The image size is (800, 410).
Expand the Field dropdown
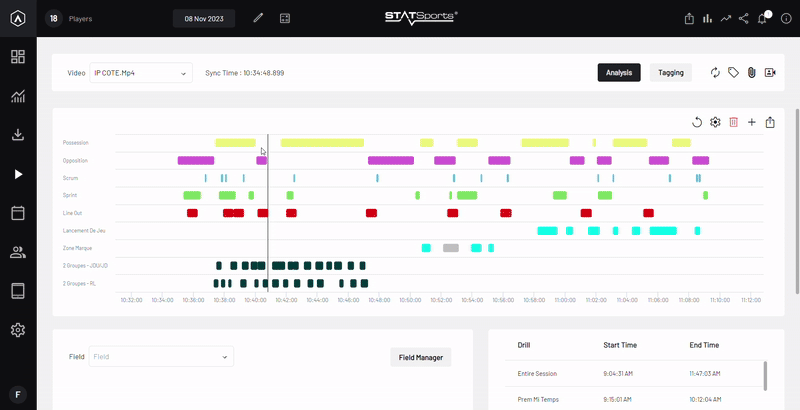161,356
